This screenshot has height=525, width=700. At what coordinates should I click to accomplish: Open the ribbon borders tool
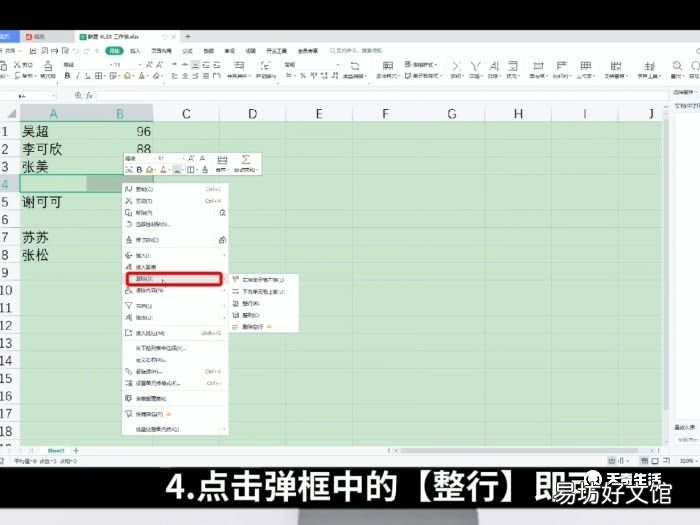[x=99, y=76]
